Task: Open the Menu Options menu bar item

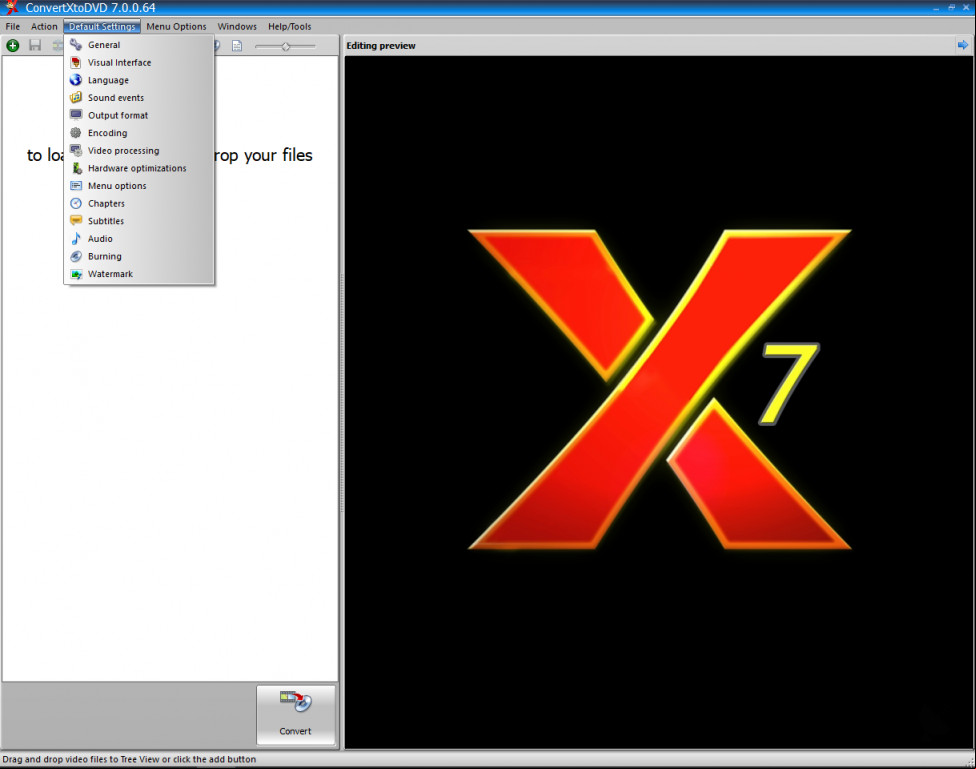Action: (x=176, y=27)
